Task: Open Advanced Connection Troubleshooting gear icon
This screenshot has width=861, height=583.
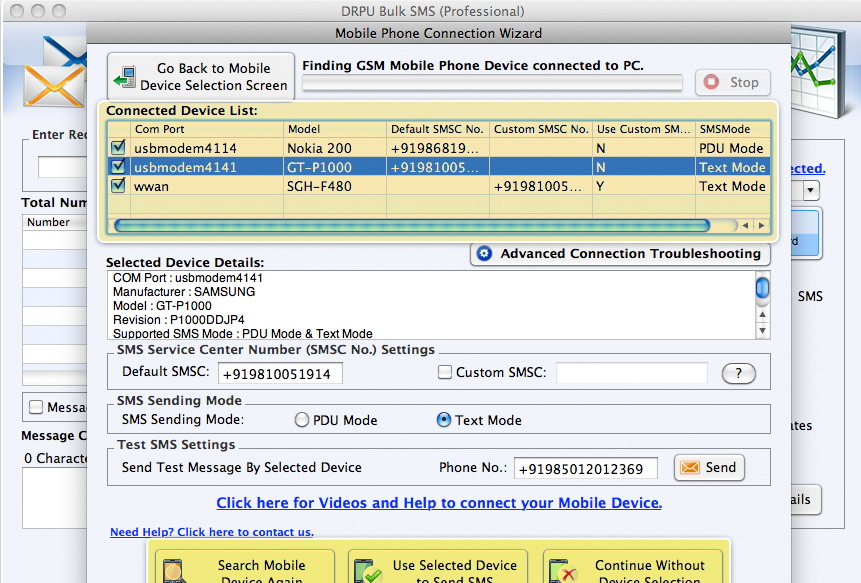Action: [485, 254]
